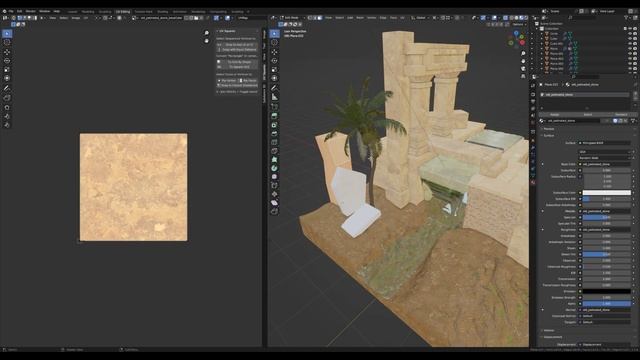Open the Edit Mode dropdown in the 3D viewport
Image resolution: width=640 pixels, height=360 pixels.
(292, 18)
